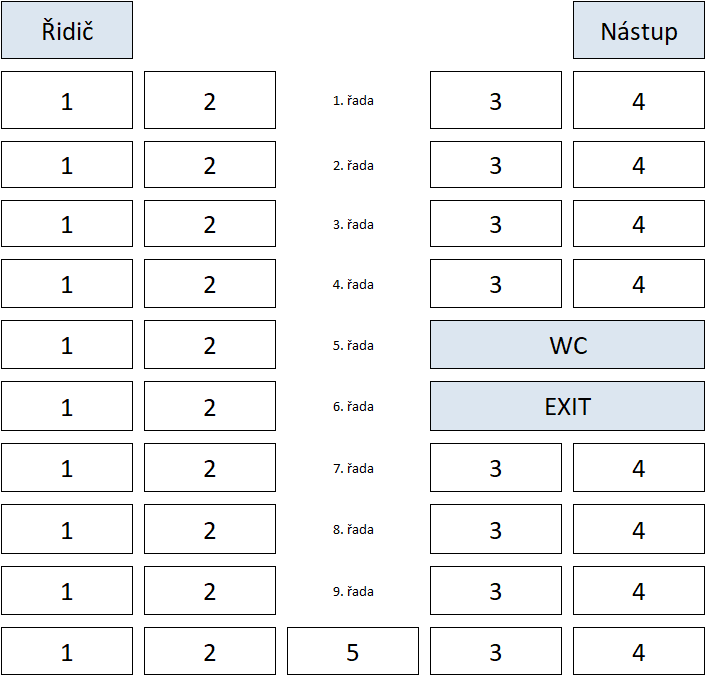Click the Řidič driver box

[x=67, y=30]
